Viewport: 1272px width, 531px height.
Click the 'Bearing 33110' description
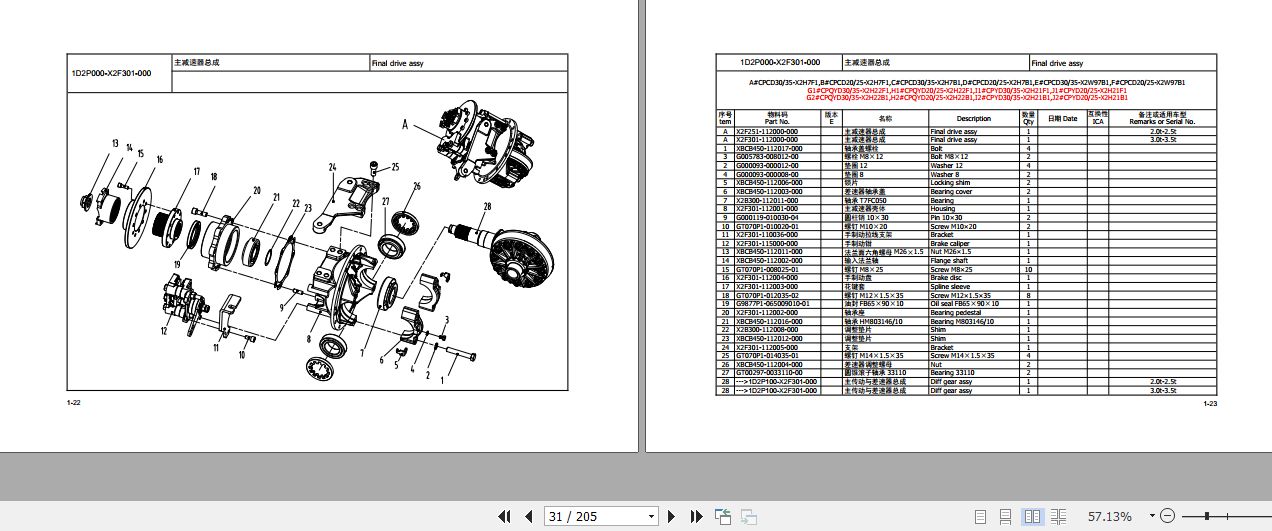point(954,373)
